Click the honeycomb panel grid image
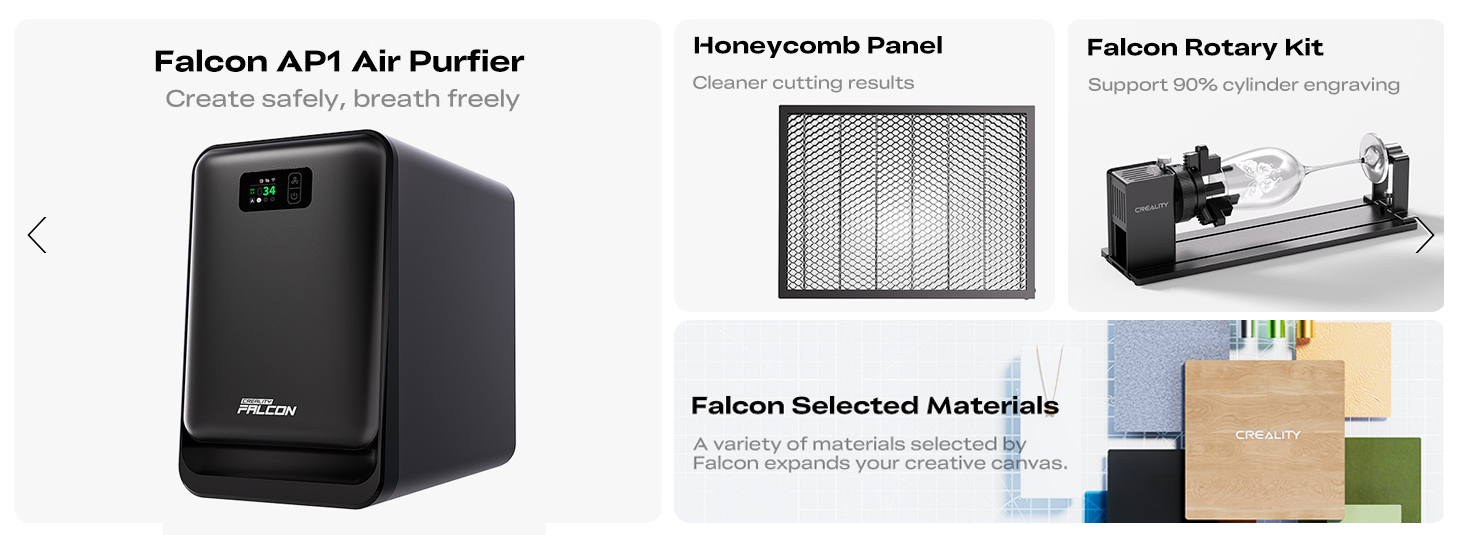The width and height of the screenshot is (1464, 535). coord(906,202)
